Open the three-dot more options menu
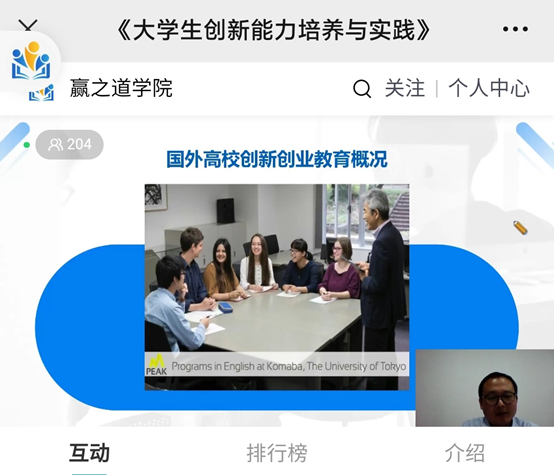554x475 pixels. 515,29
